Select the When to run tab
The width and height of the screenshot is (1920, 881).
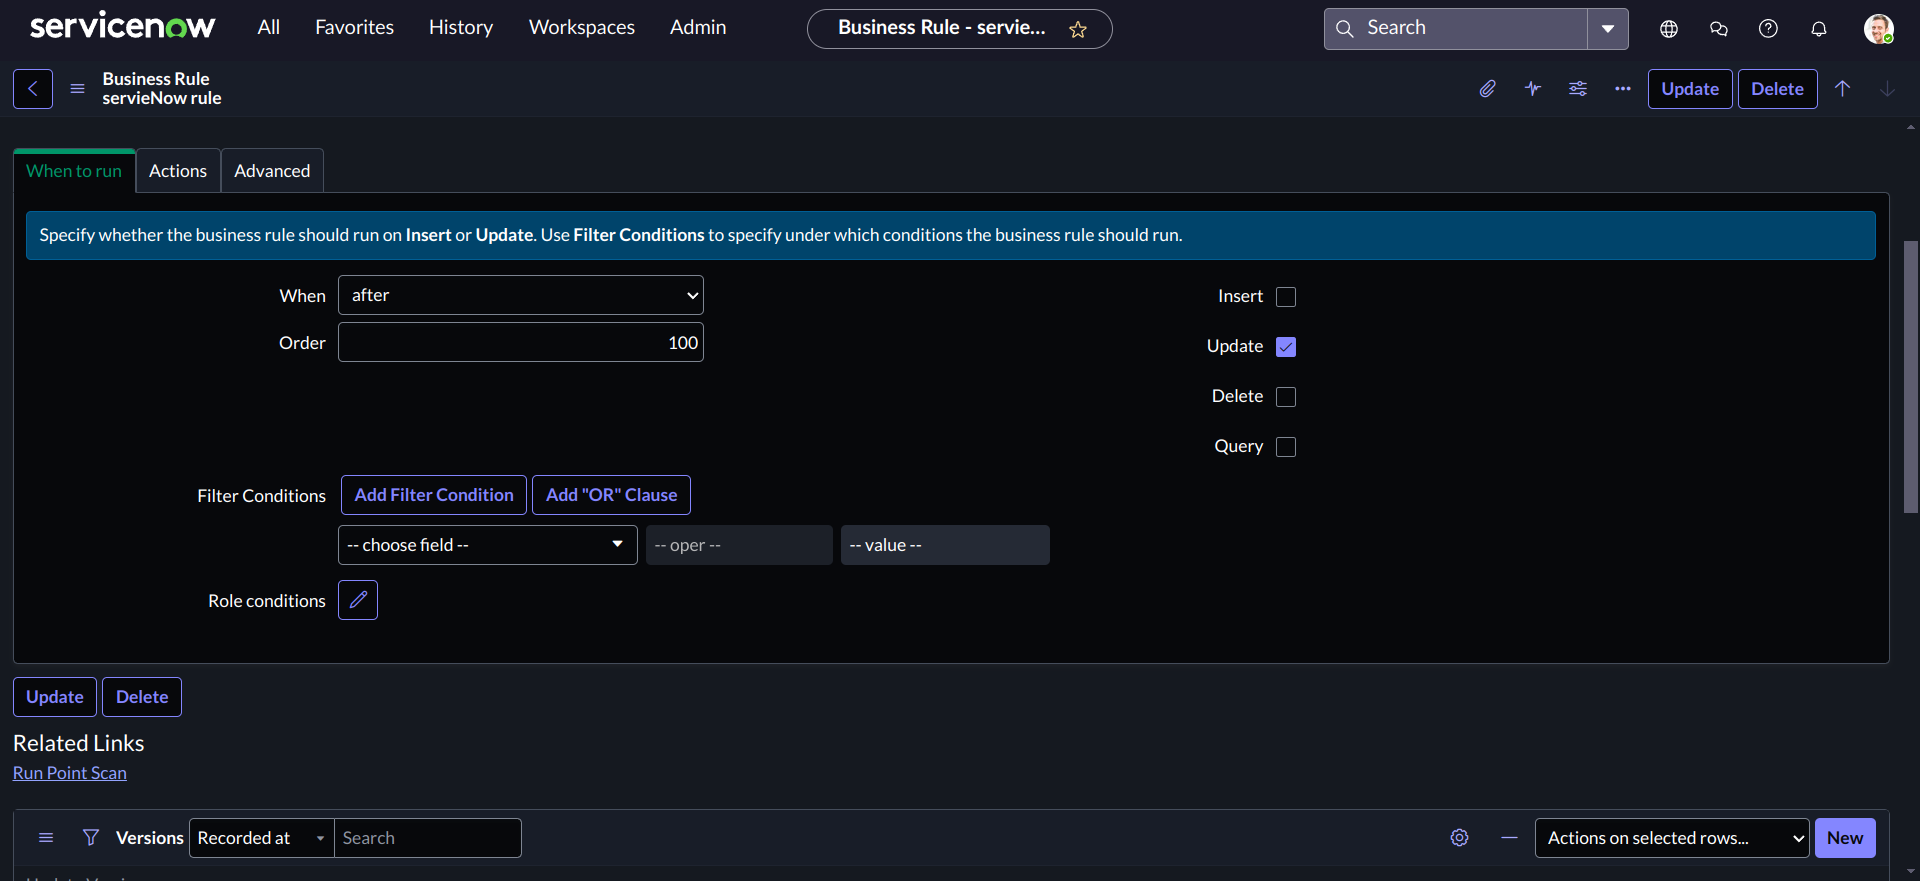(x=74, y=171)
